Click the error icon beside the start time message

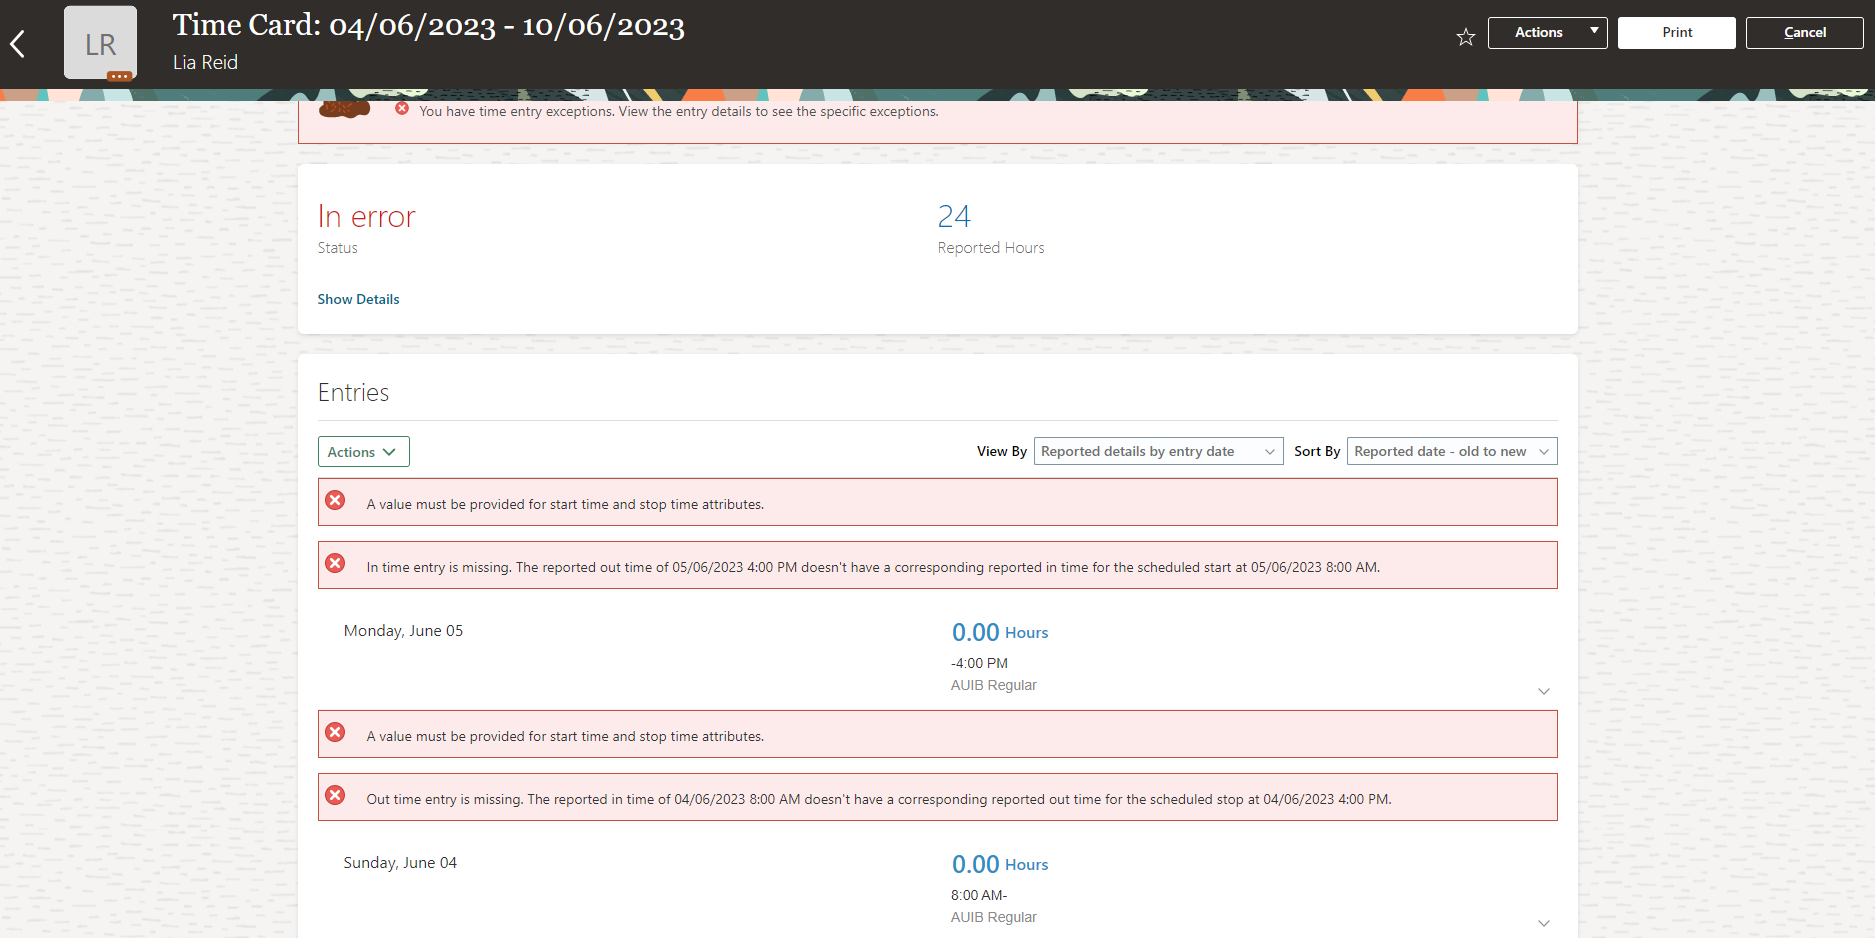(x=335, y=501)
